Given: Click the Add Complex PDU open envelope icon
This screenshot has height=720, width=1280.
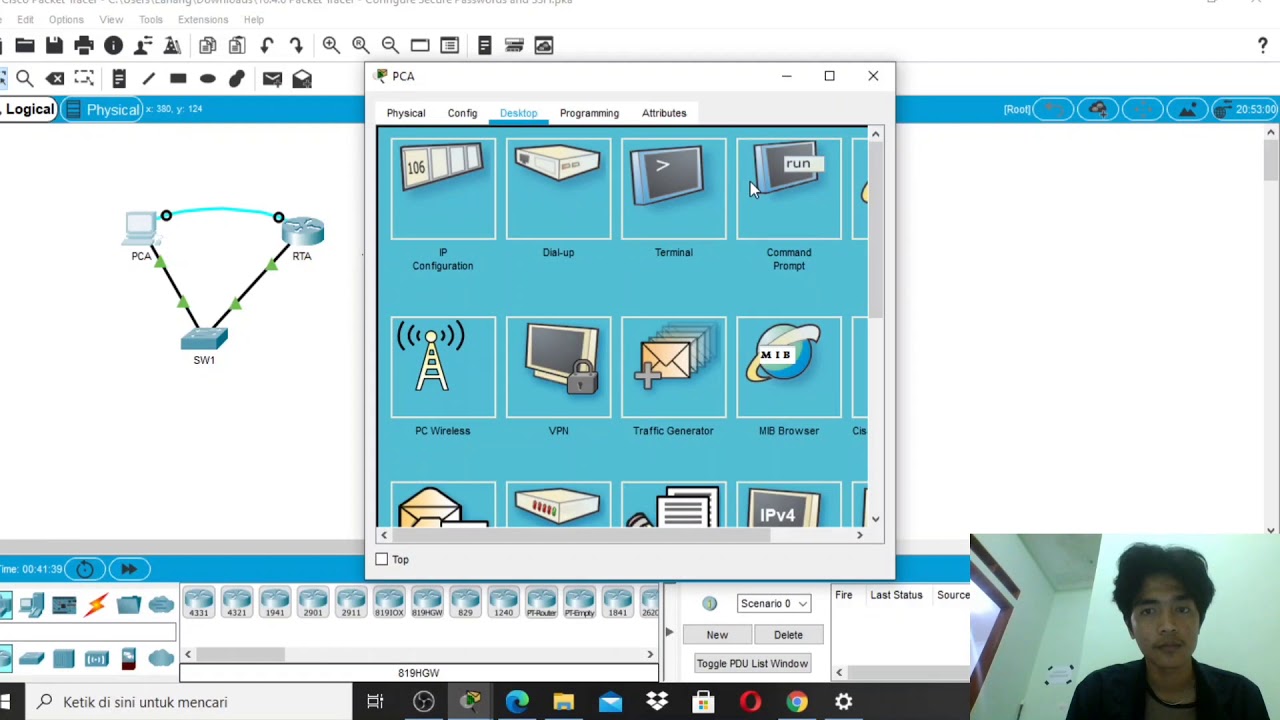Looking at the screenshot, I should pyautogui.click(x=302, y=78).
